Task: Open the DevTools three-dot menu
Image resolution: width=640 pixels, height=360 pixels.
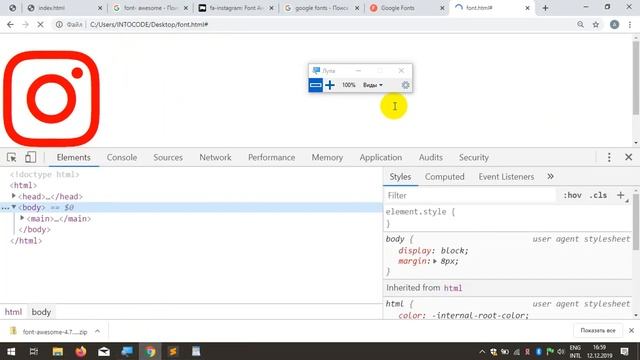Action: pyautogui.click(x=609, y=158)
